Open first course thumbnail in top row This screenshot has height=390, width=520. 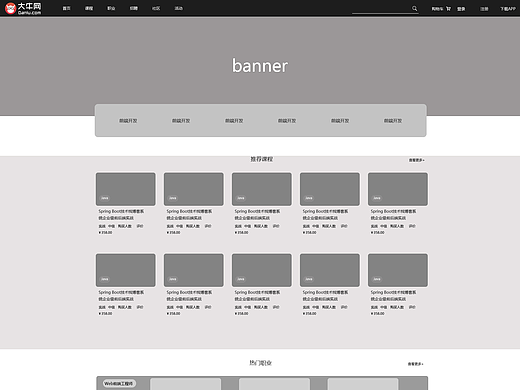click(126, 189)
